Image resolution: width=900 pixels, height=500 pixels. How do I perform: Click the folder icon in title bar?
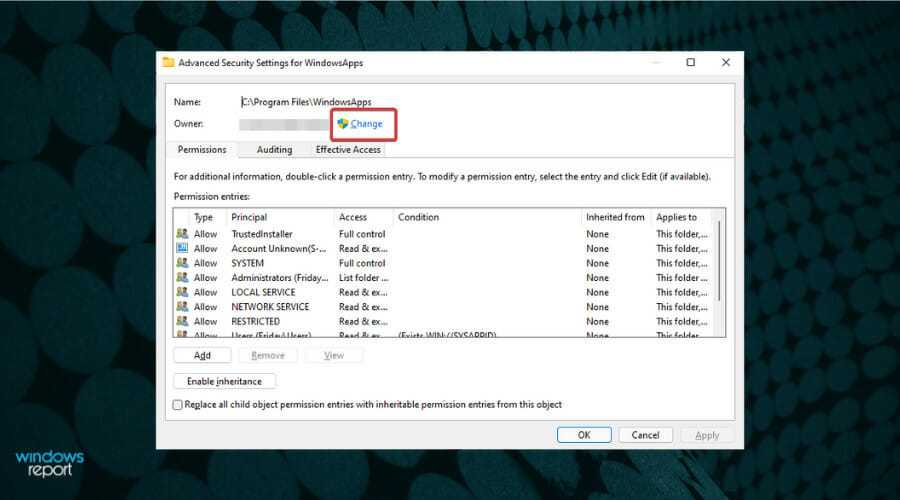pos(168,62)
